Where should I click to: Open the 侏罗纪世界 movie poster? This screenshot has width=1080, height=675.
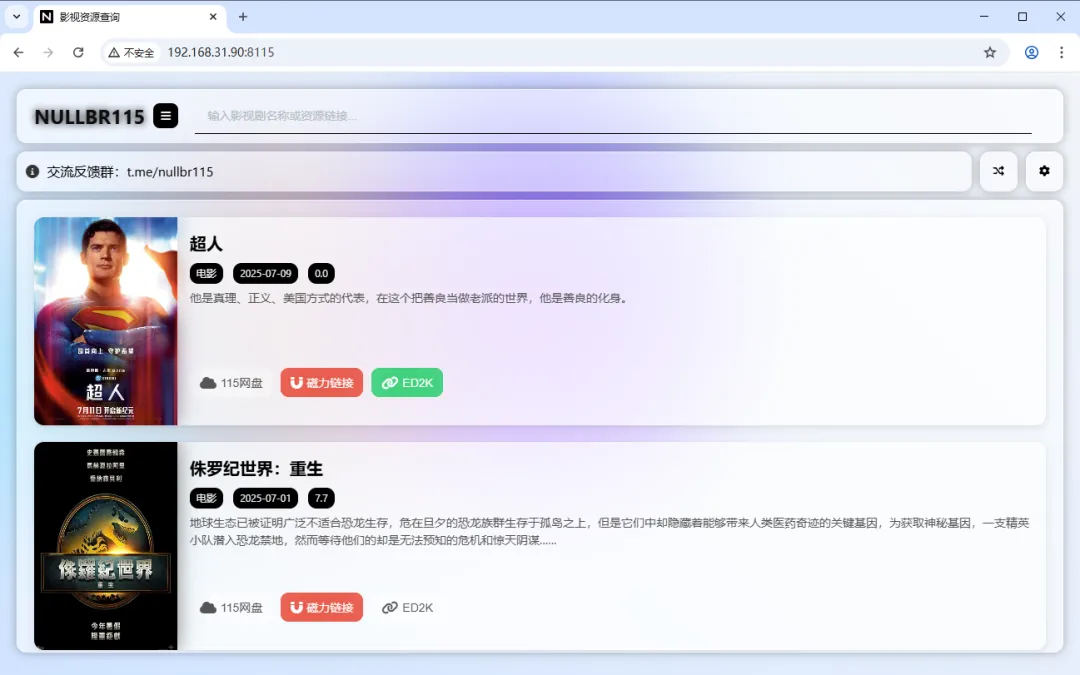[105, 545]
